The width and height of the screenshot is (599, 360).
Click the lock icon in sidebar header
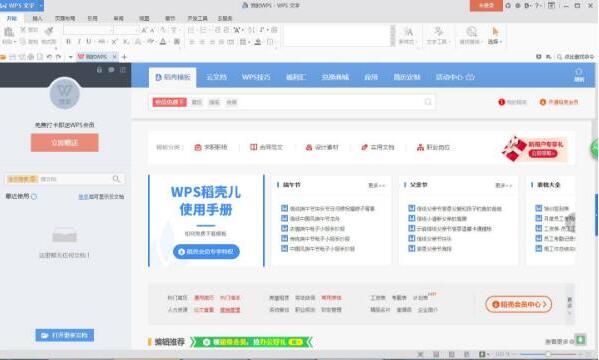(99, 70)
